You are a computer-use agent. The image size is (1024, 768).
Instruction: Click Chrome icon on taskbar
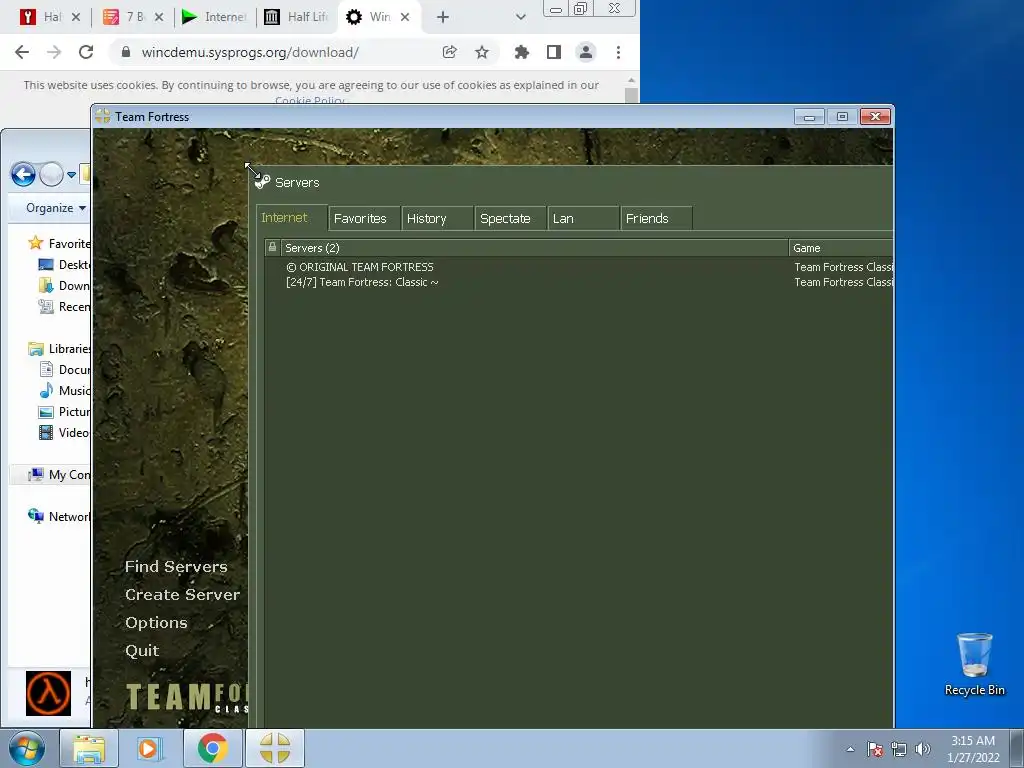click(x=212, y=748)
